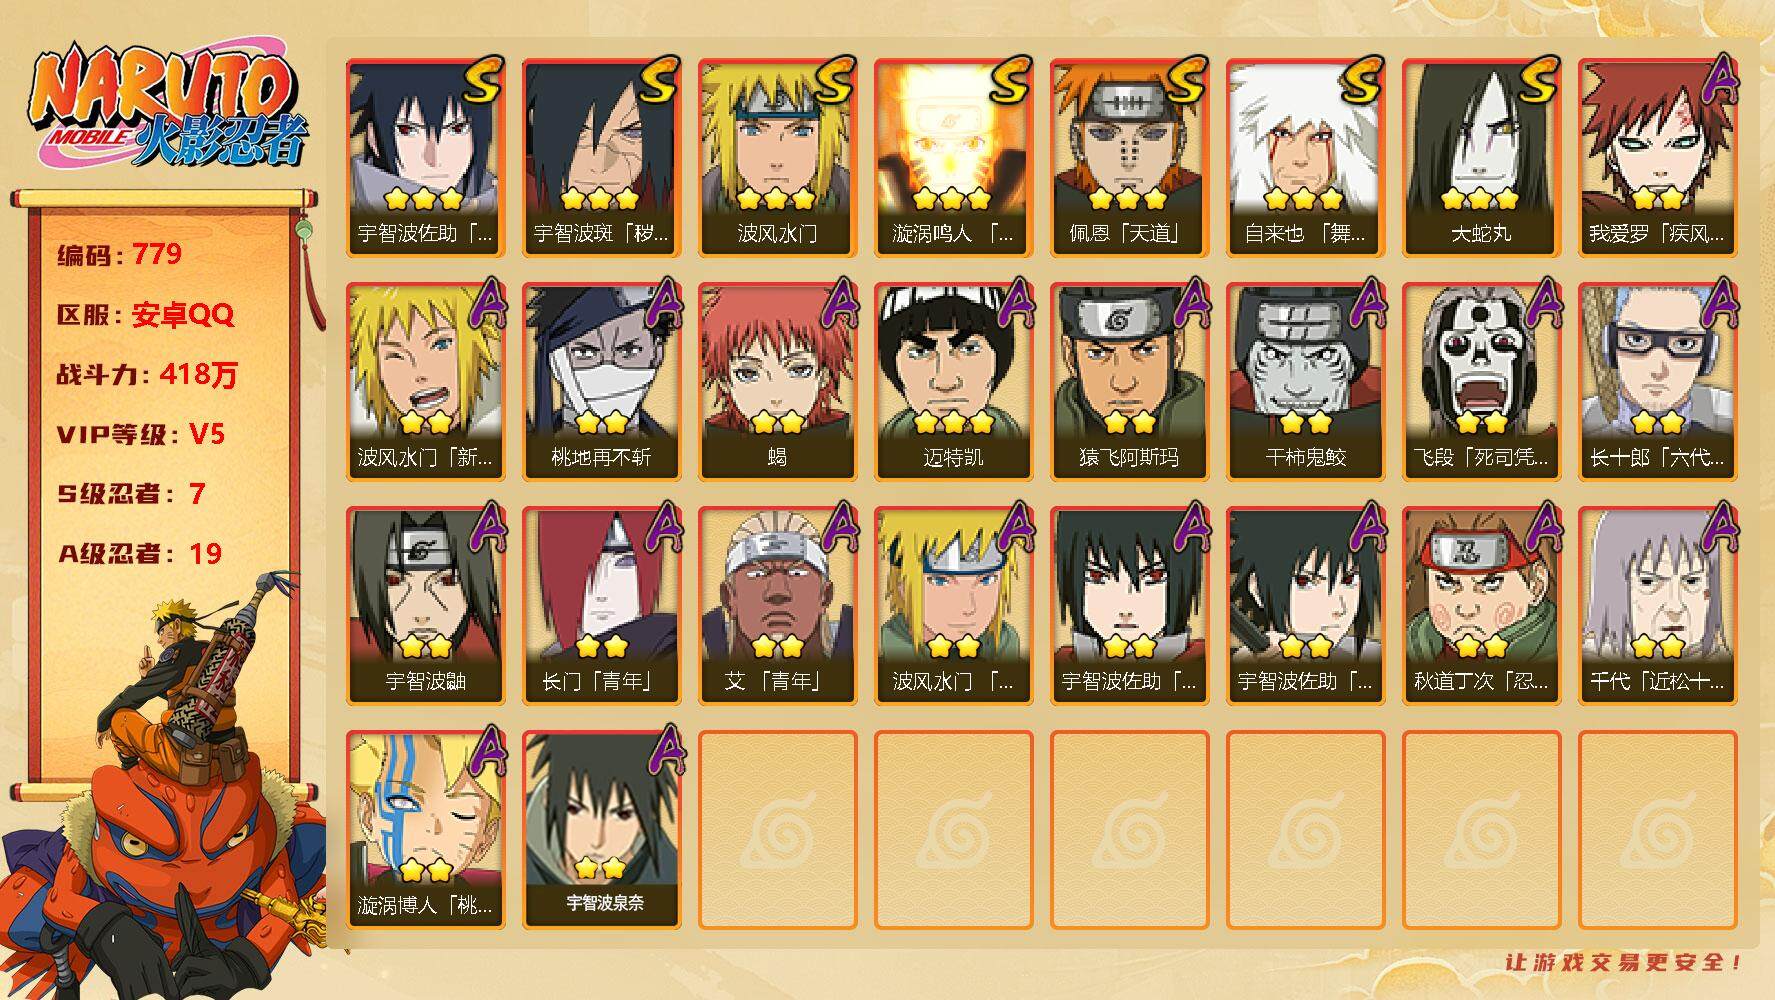Select the first empty leaf-symbol card slot
The height and width of the screenshot is (1000, 1775).
click(x=777, y=830)
